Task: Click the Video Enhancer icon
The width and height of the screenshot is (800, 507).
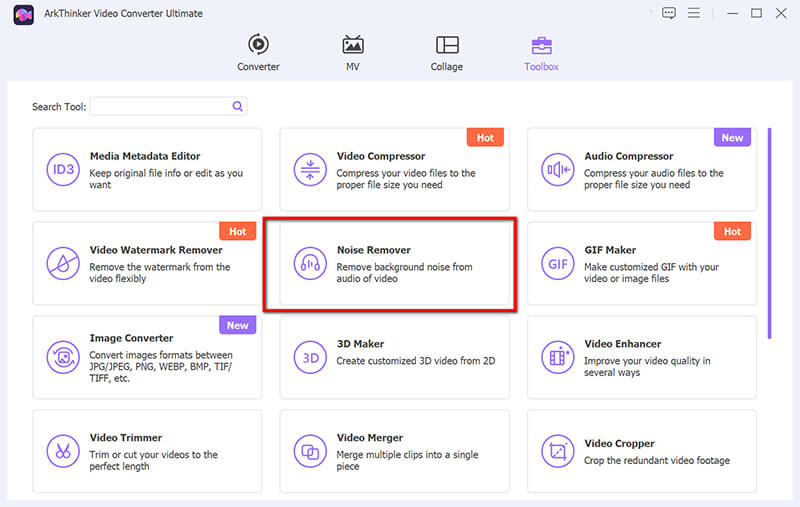Action: pos(558,357)
